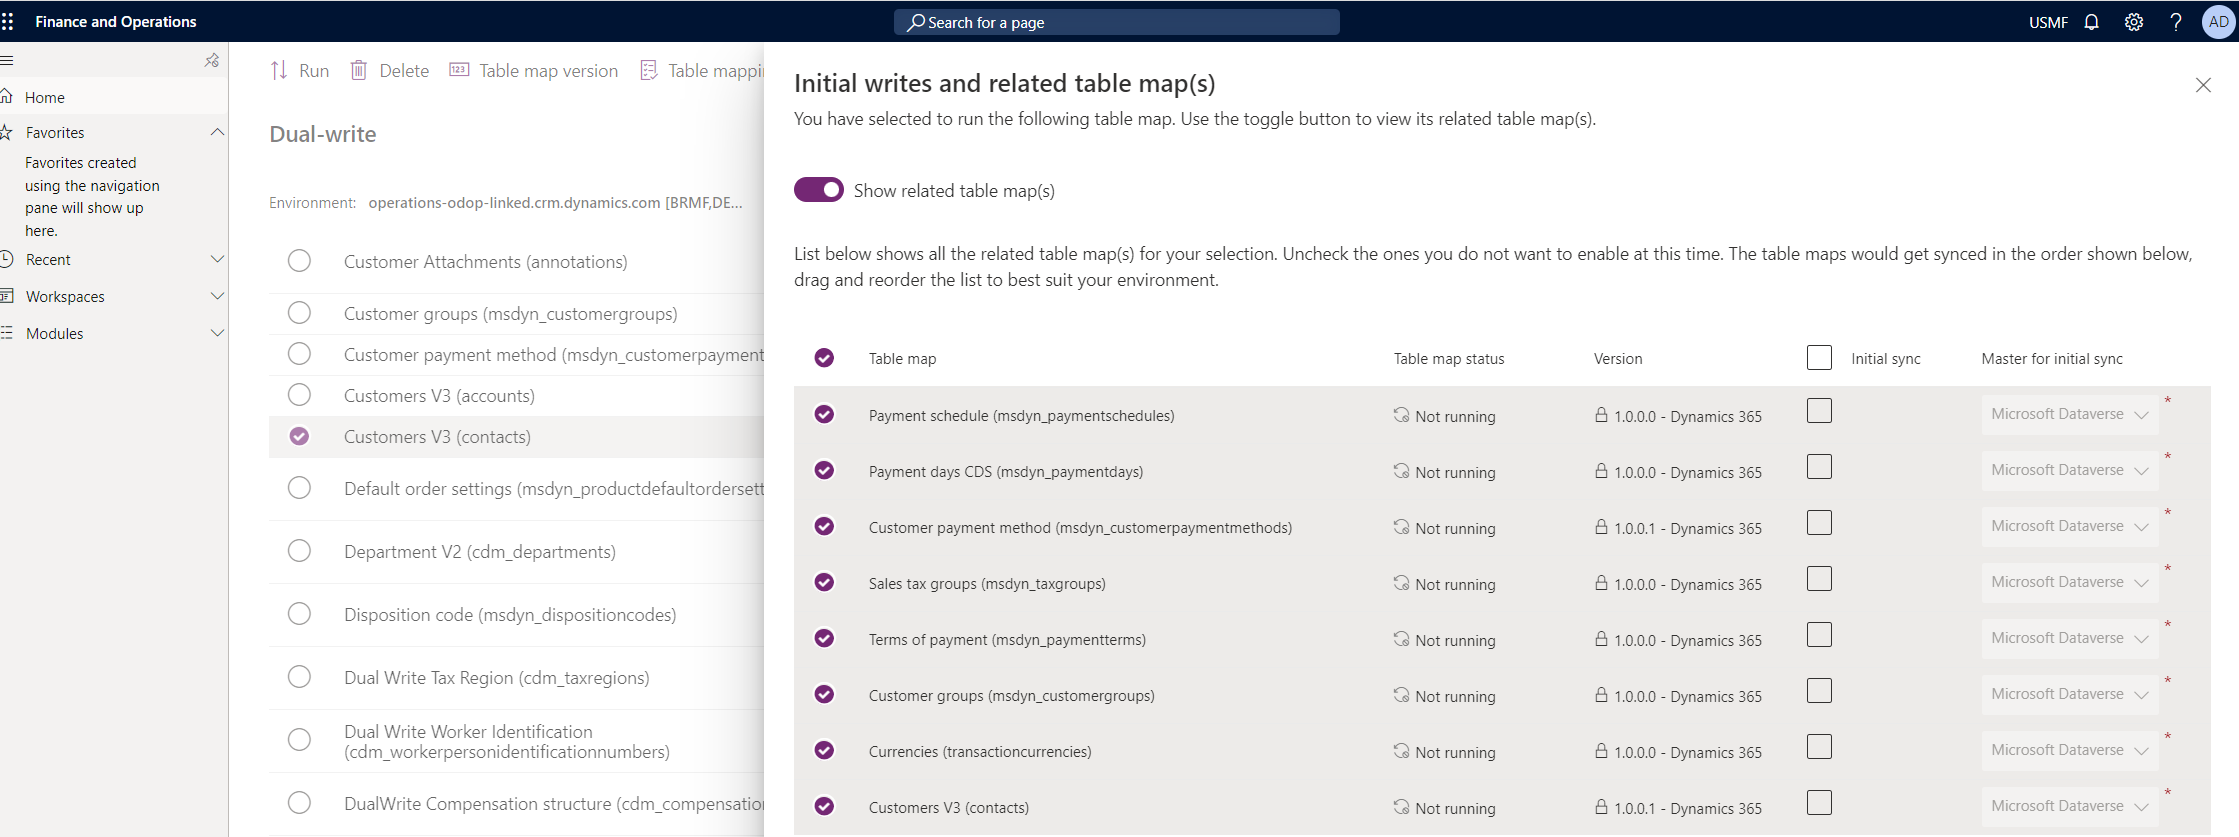Viewport: 2239px width, 837px height.
Task: Click the USMF company selector
Action: pos(2048,22)
